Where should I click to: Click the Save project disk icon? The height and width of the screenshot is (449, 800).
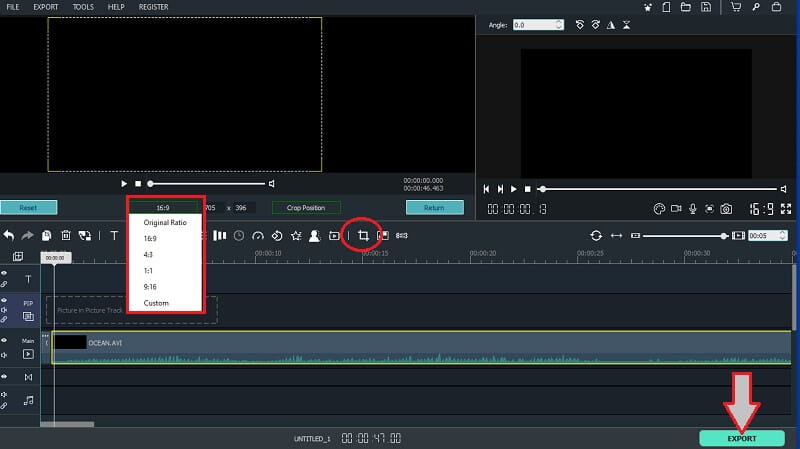point(706,7)
